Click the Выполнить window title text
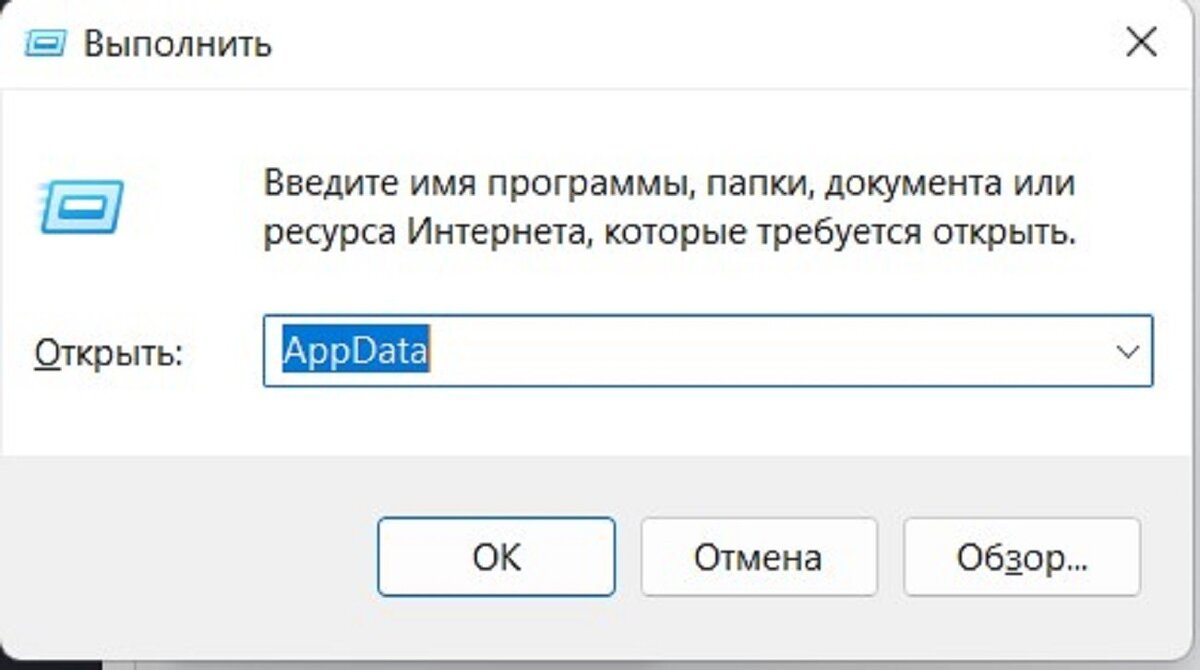This screenshot has height=670, width=1200. click(177, 44)
